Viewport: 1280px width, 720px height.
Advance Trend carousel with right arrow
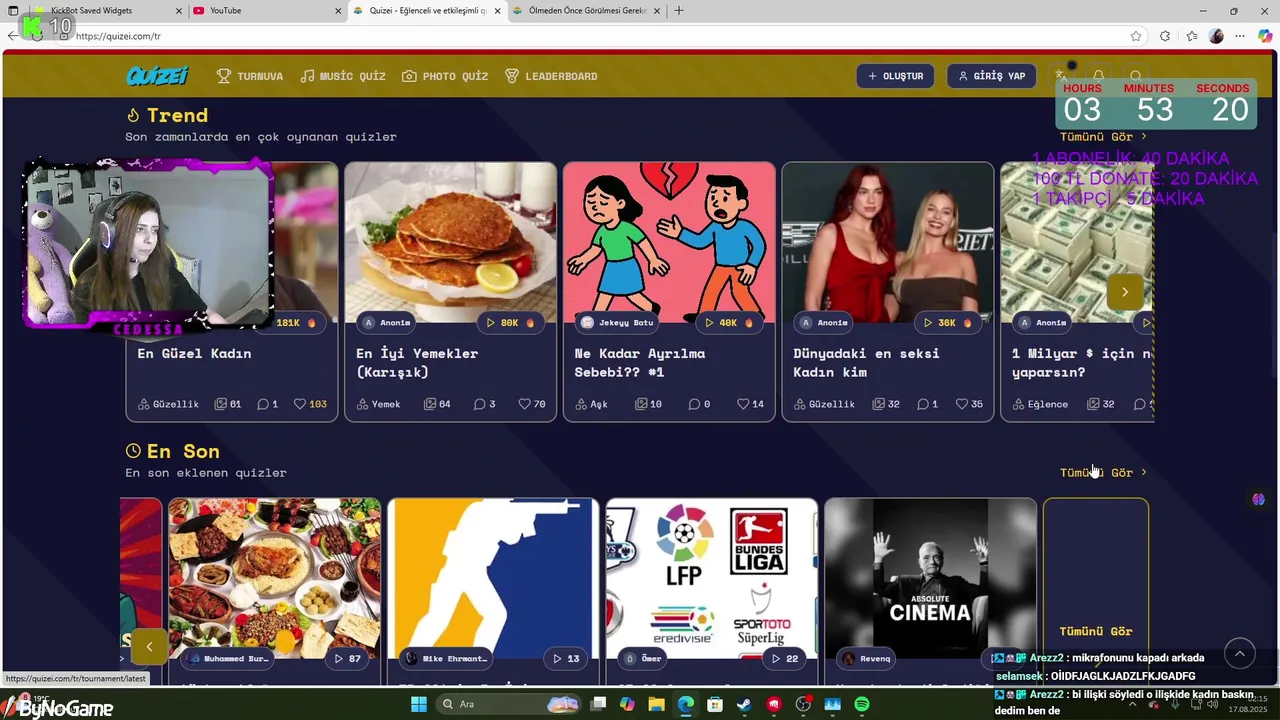(1124, 292)
